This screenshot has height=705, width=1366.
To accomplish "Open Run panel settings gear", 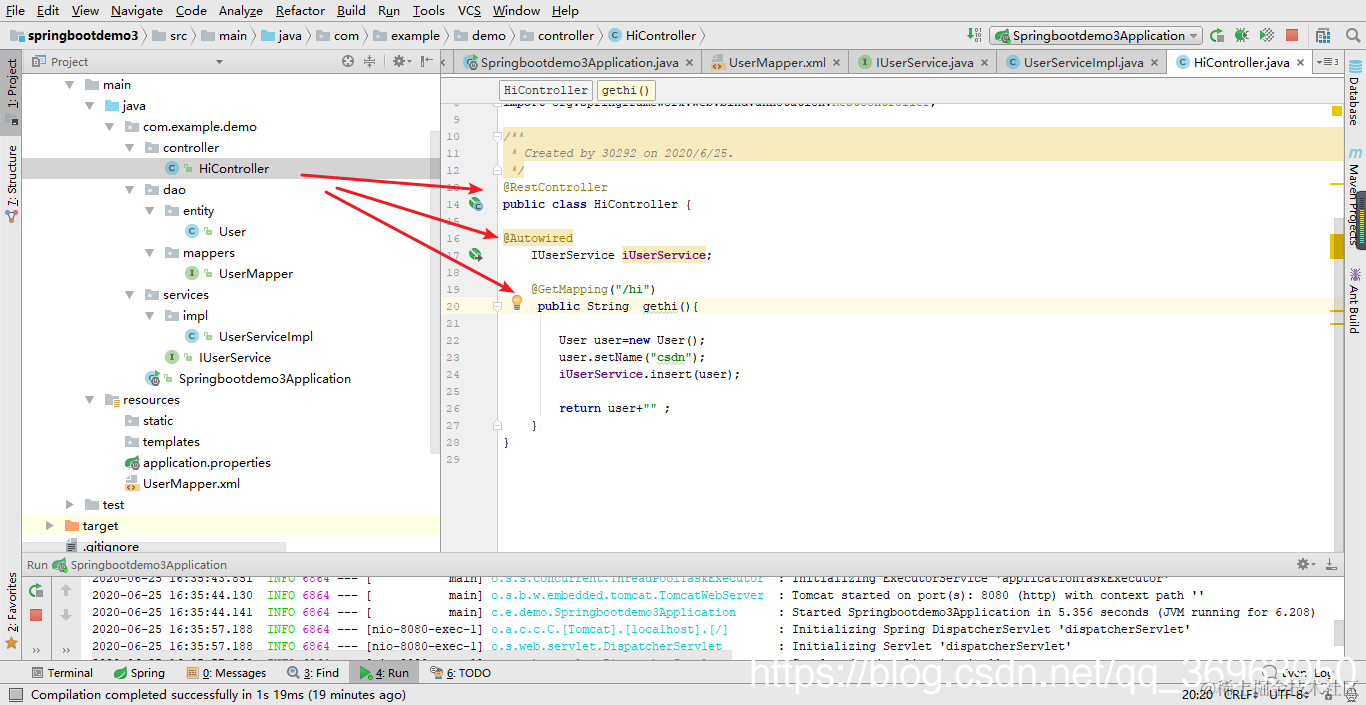I will 1306,564.
